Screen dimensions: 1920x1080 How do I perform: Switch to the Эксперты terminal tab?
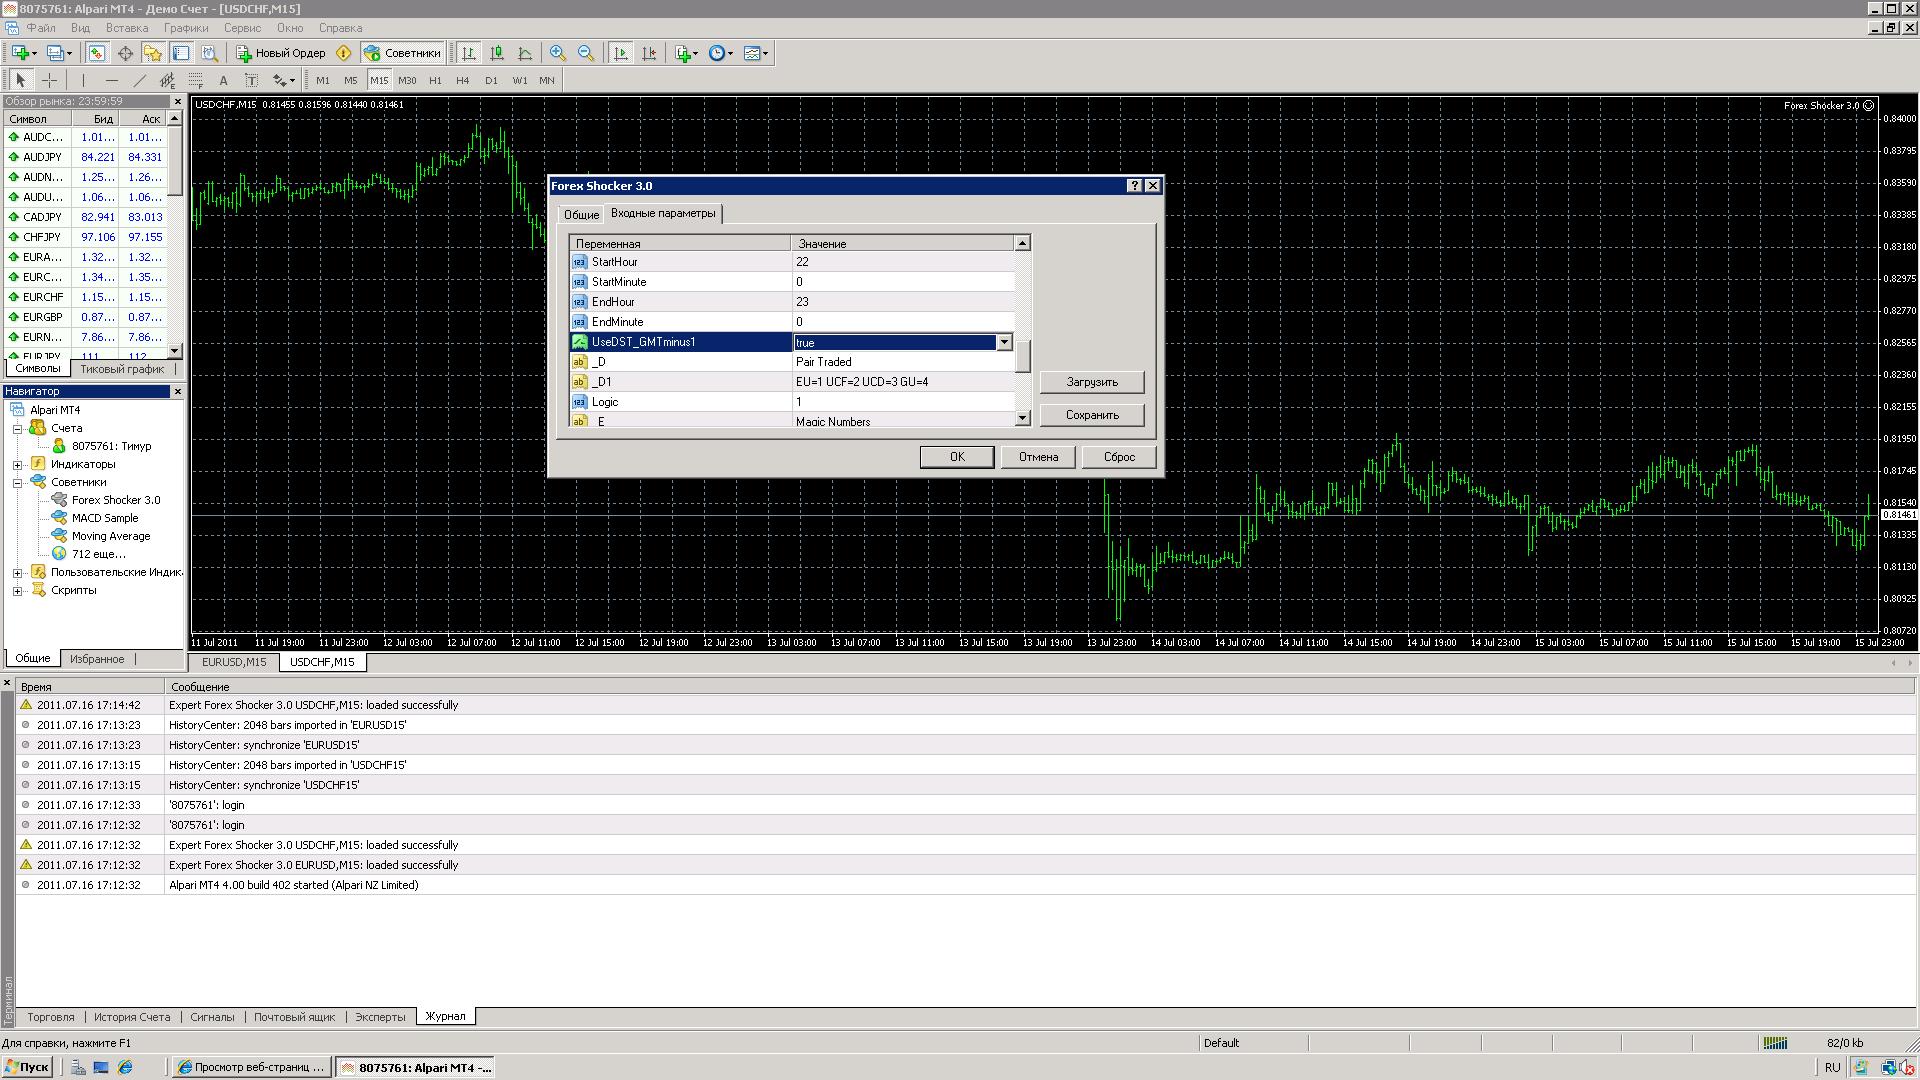pos(380,1016)
